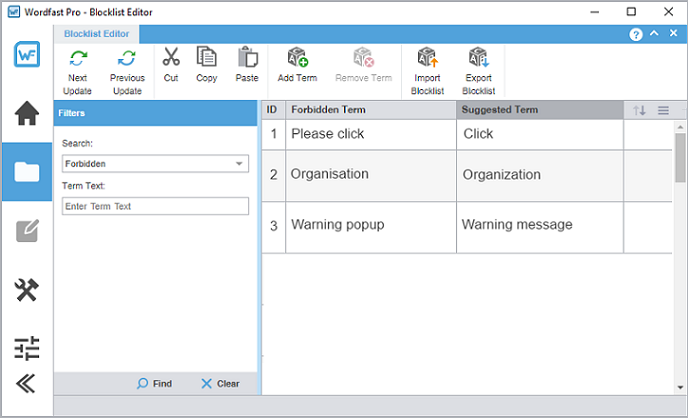Click the Paste toolbar icon
This screenshot has height=418, width=688.
(x=247, y=59)
